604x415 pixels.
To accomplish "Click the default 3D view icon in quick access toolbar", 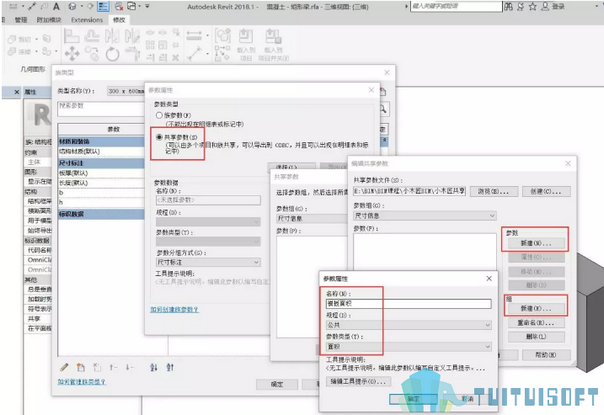I will [x=72, y=7].
